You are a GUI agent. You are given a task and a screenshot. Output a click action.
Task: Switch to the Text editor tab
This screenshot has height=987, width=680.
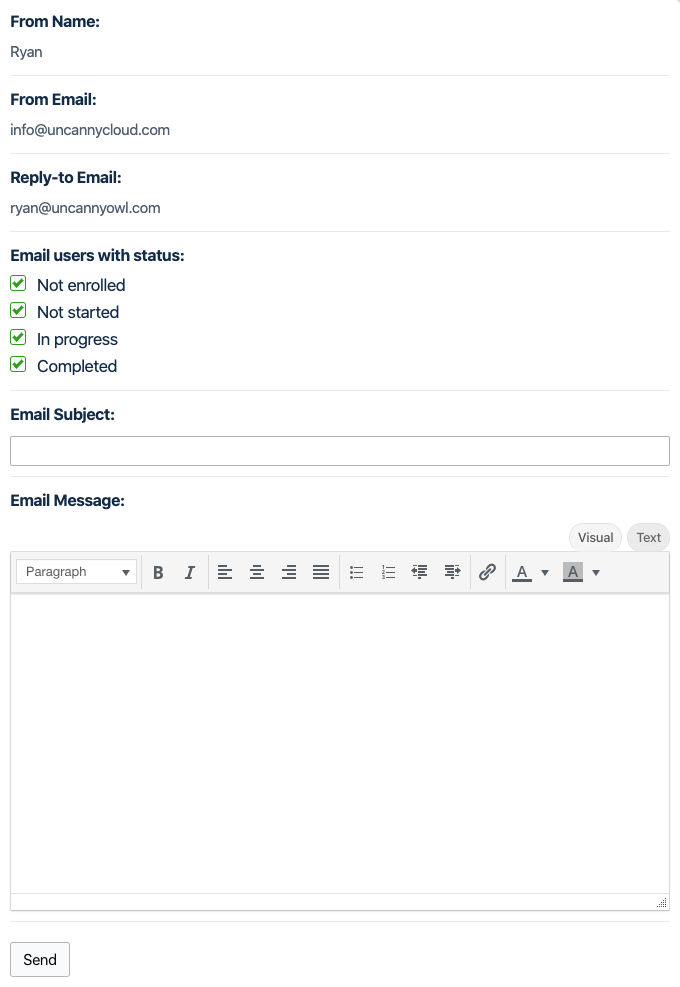click(x=648, y=537)
